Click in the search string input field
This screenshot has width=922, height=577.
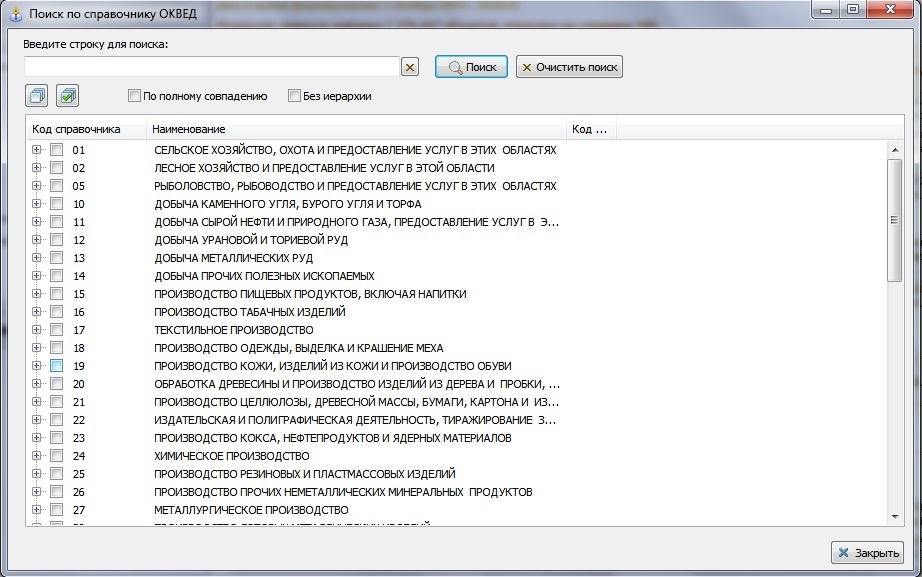(212, 67)
